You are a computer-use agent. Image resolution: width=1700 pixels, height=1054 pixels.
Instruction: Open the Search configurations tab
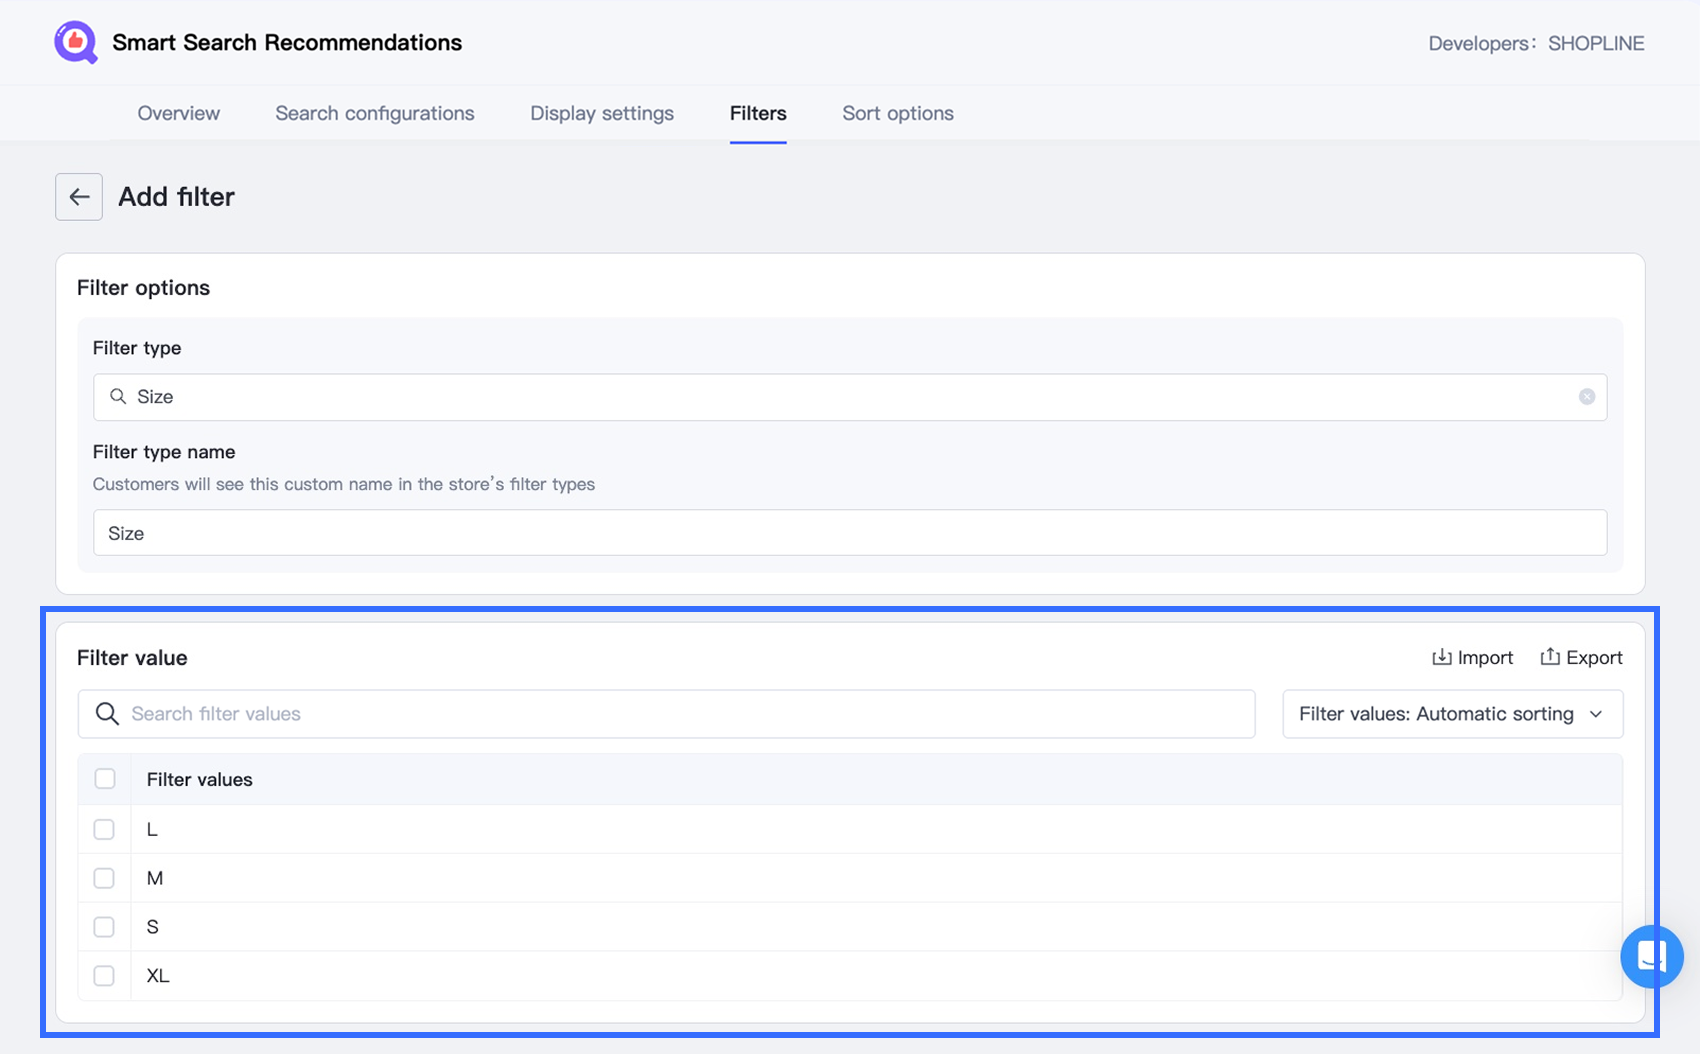pos(375,113)
